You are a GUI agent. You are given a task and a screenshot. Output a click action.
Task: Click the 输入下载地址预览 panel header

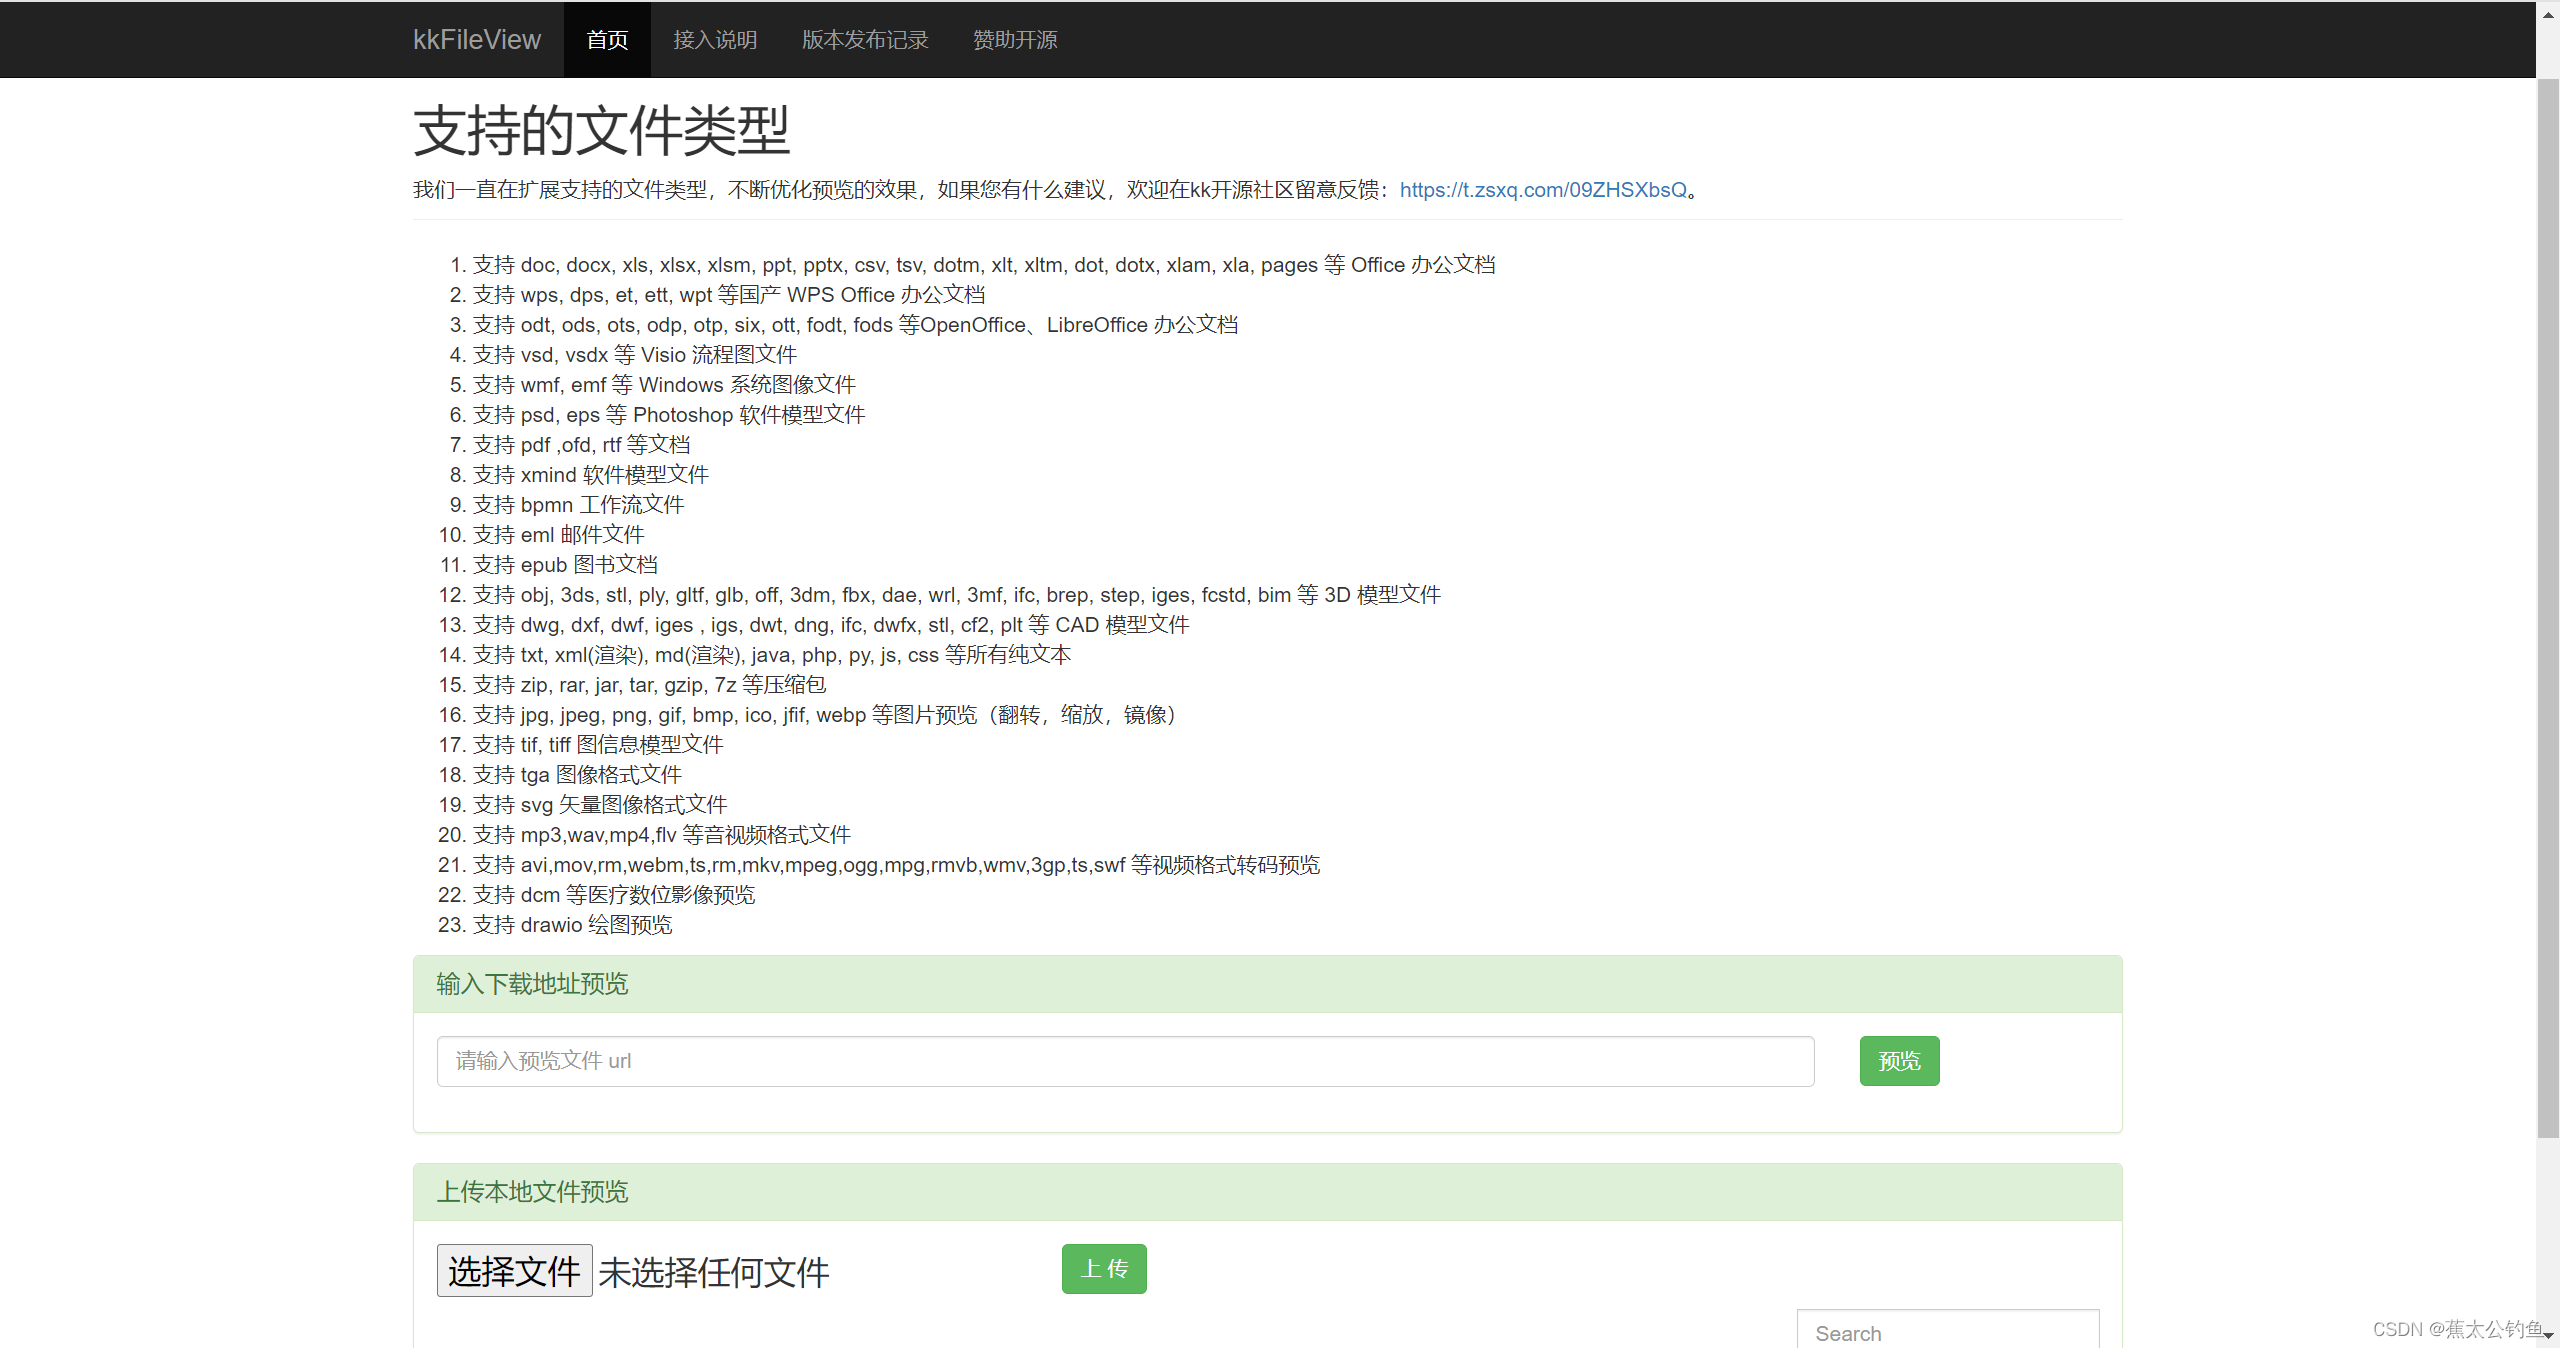tap(531, 984)
